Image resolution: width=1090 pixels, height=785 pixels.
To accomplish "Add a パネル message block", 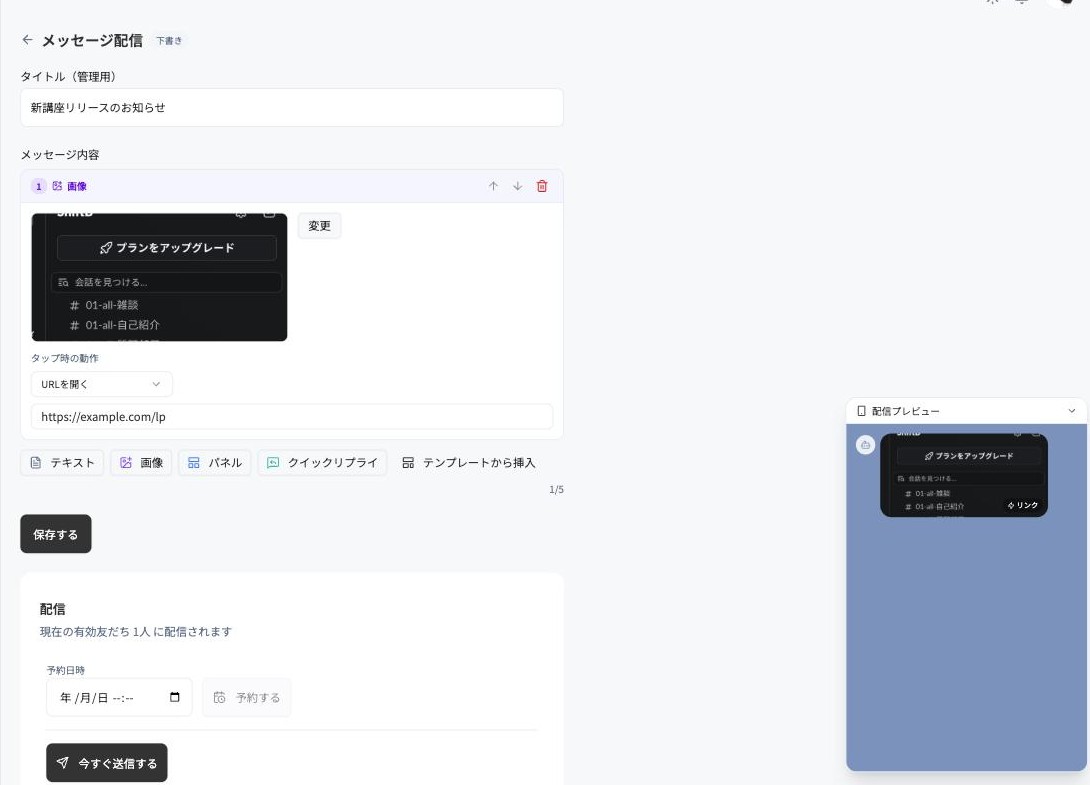I will [x=214, y=462].
